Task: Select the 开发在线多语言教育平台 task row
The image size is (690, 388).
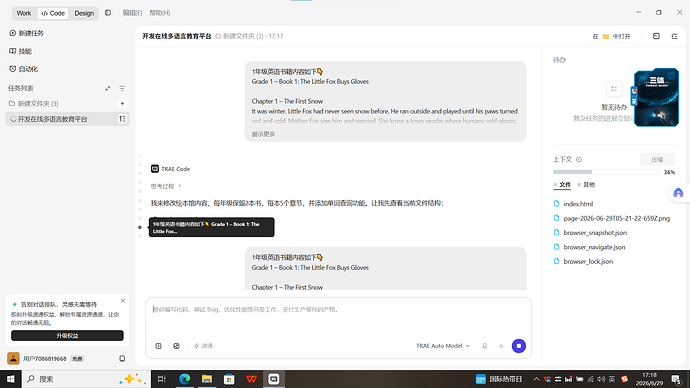Action: (67, 119)
